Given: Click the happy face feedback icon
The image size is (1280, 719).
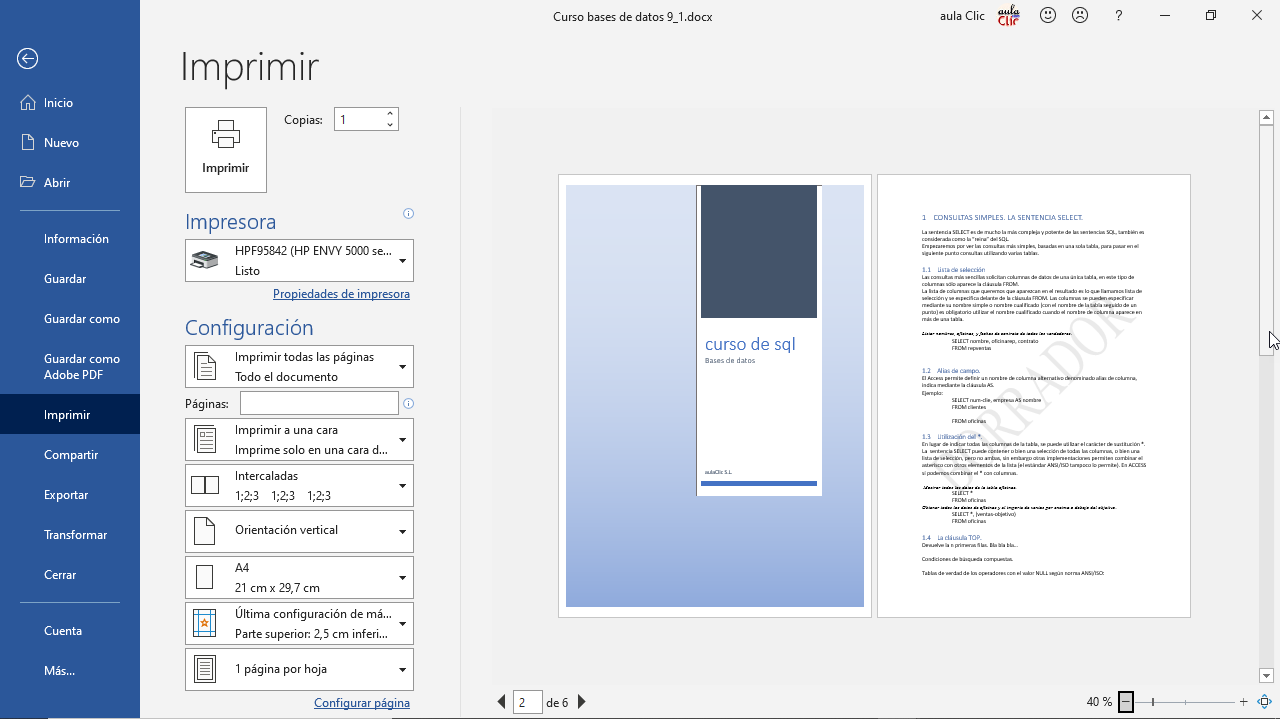Looking at the screenshot, I should point(1048,16).
